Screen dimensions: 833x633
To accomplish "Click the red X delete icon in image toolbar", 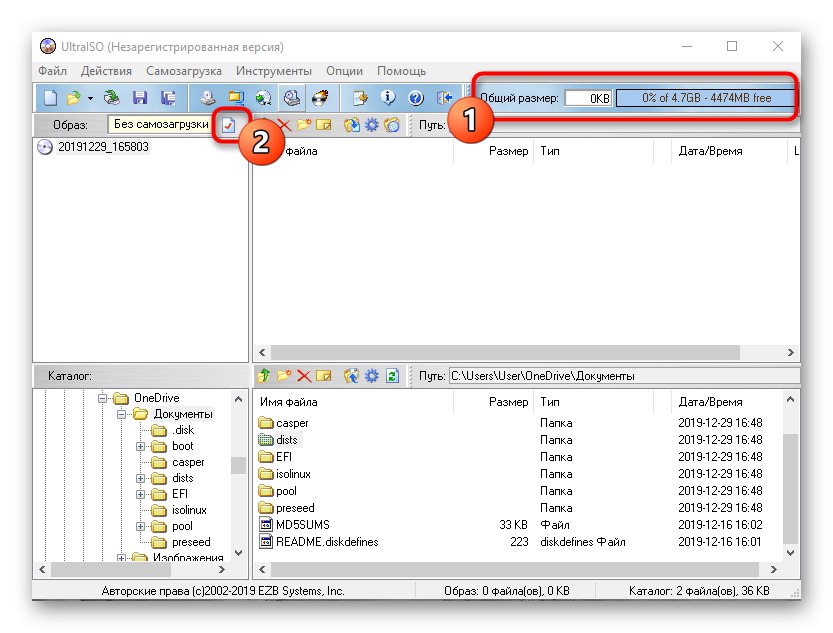I will click(x=285, y=125).
